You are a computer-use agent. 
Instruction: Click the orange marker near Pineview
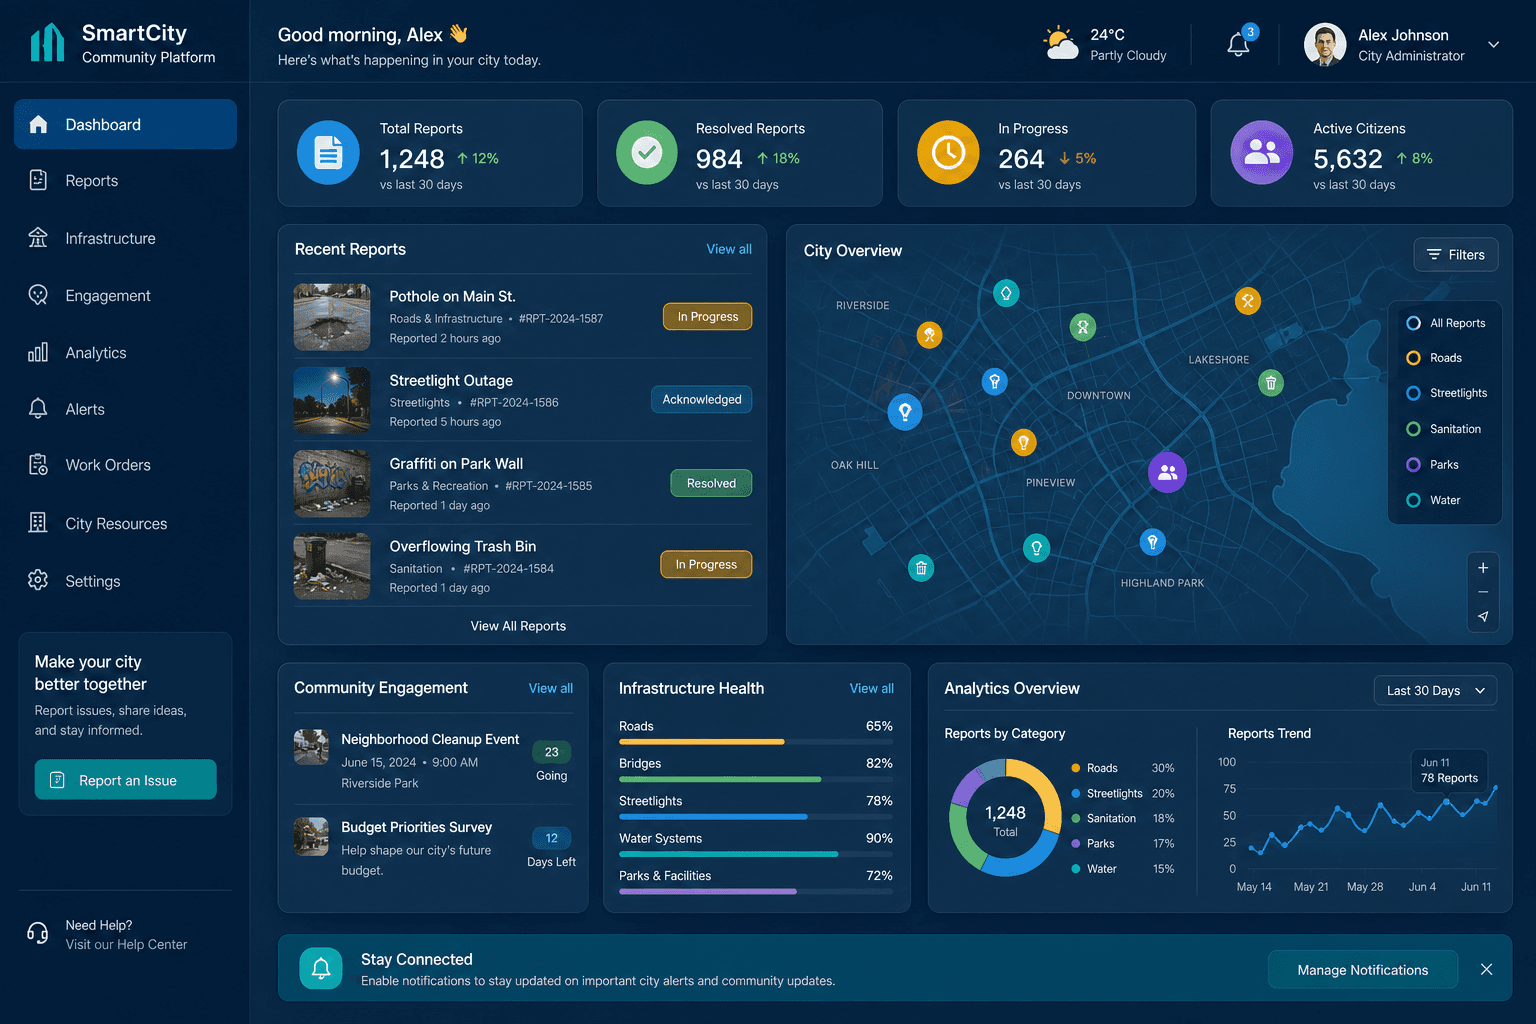point(1023,441)
